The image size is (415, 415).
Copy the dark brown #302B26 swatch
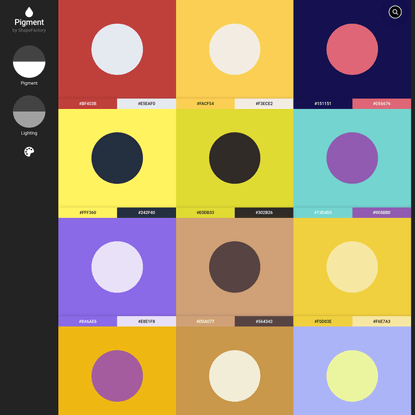point(264,213)
